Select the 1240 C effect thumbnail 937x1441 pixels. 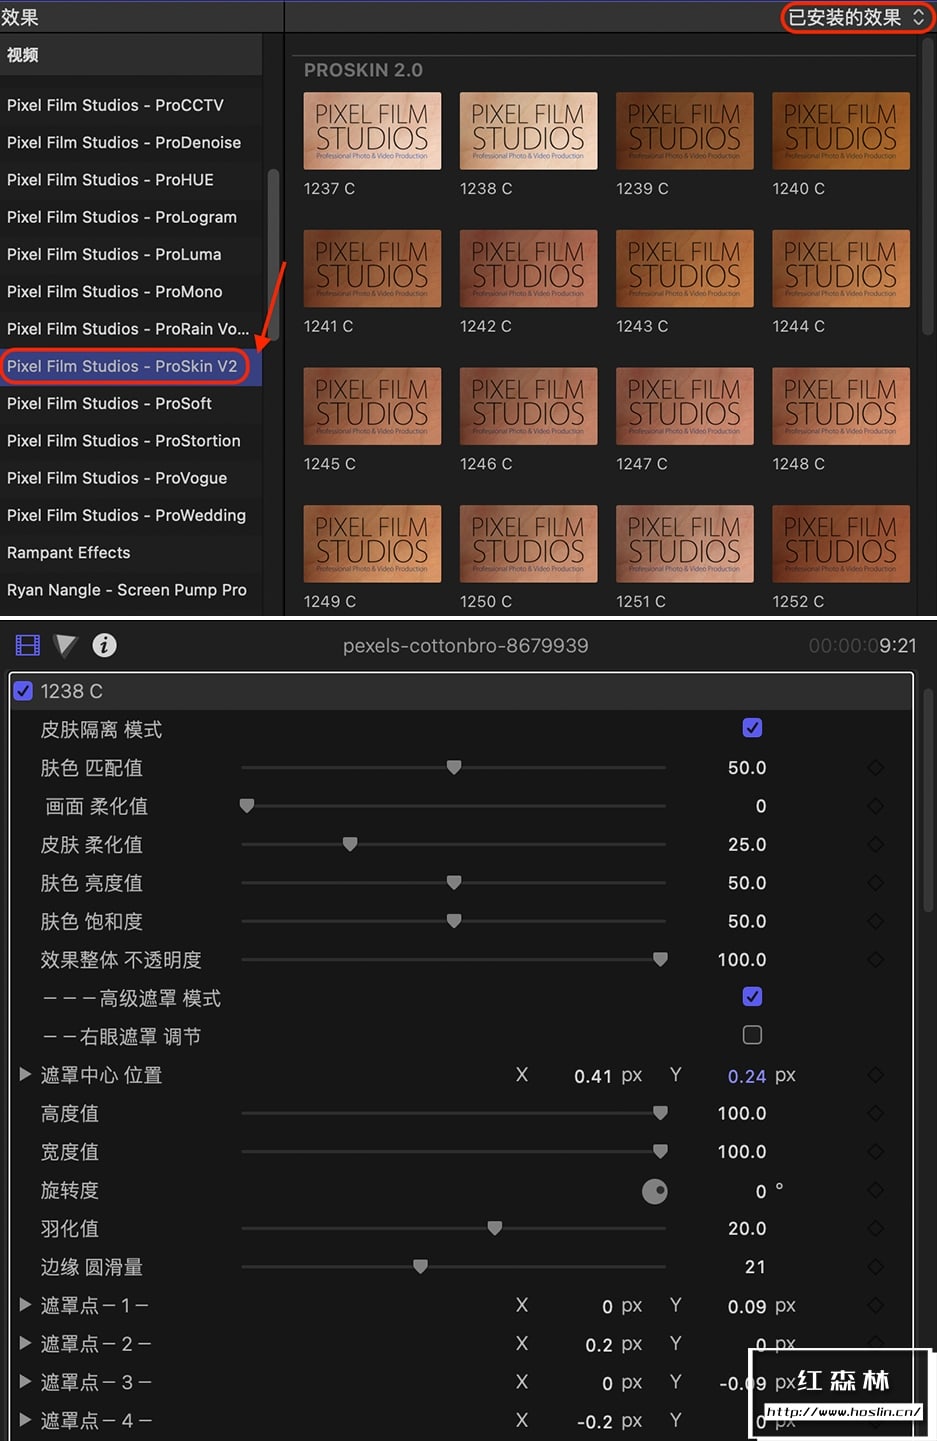pos(841,131)
